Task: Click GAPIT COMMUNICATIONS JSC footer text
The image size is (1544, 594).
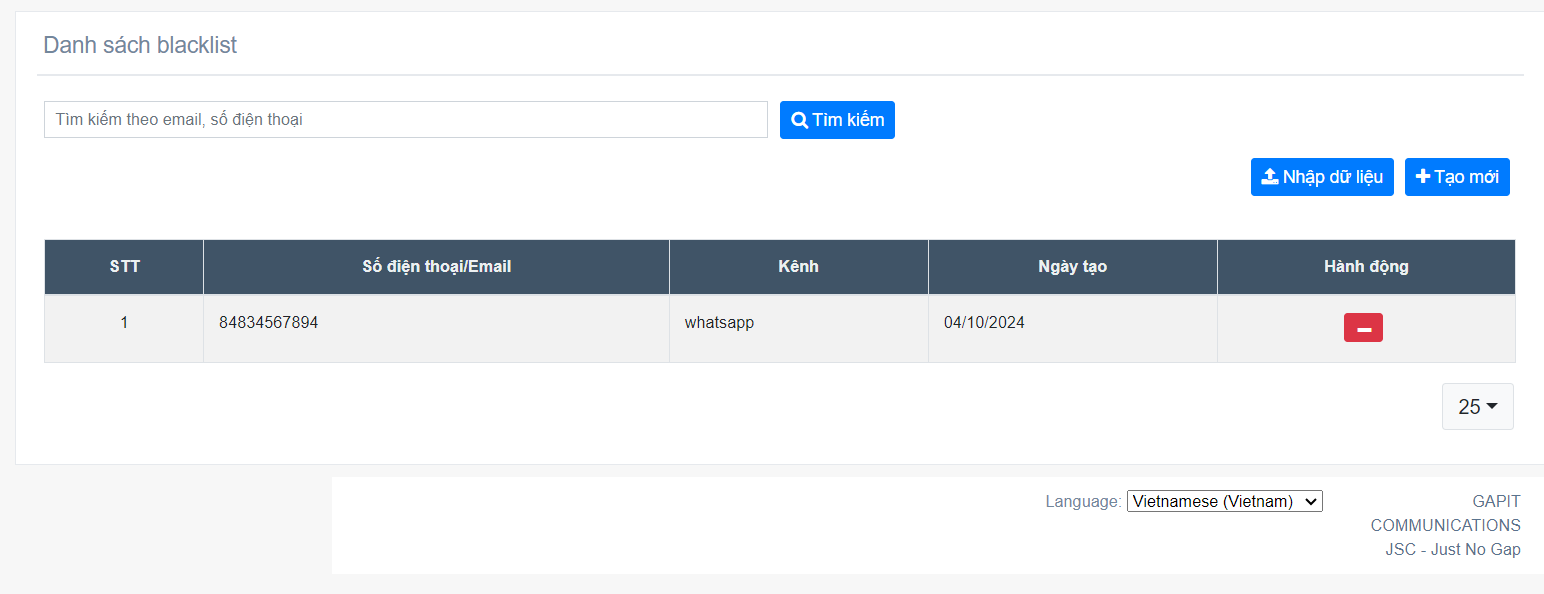Action: [1446, 525]
